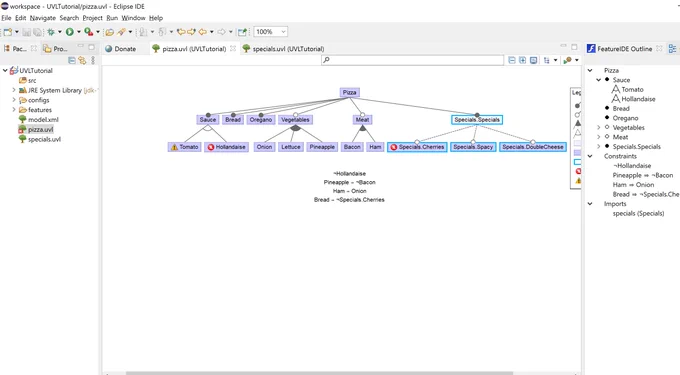Select the Specials.Cherries feature box
The height and width of the screenshot is (375, 680).
pos(417,147)
